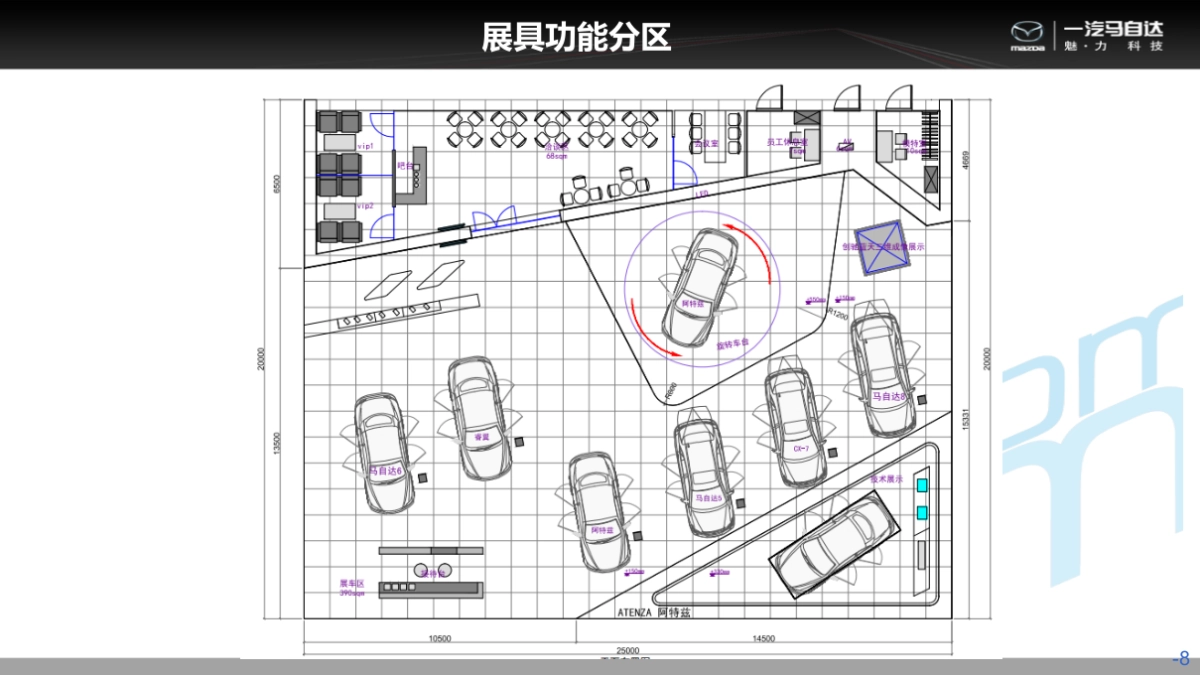Click the Mazda logo in the header
The image size is (1200, 675).
point(1027,33)
